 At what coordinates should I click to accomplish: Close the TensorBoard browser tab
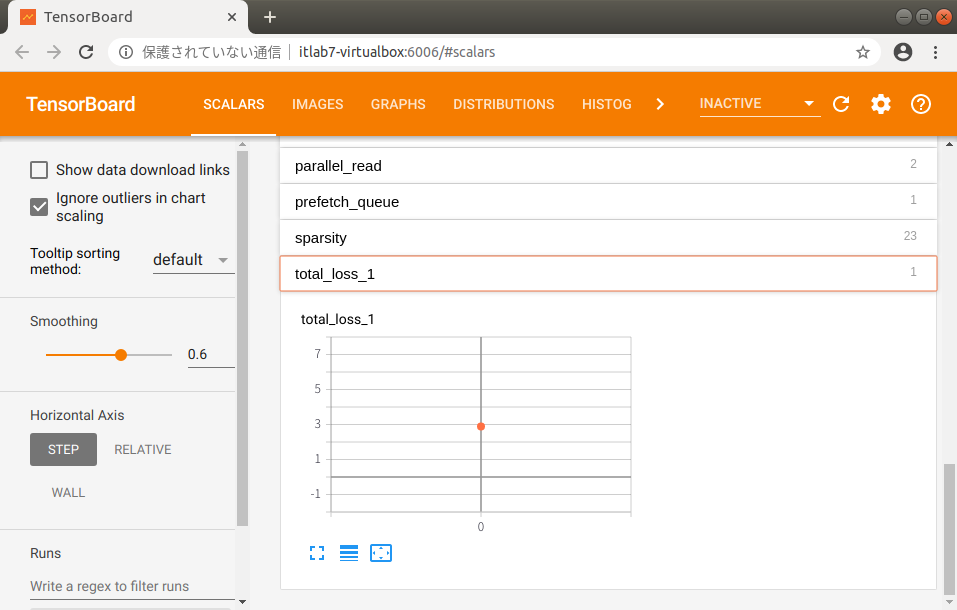pyautogui.click(x=232, y=17)
